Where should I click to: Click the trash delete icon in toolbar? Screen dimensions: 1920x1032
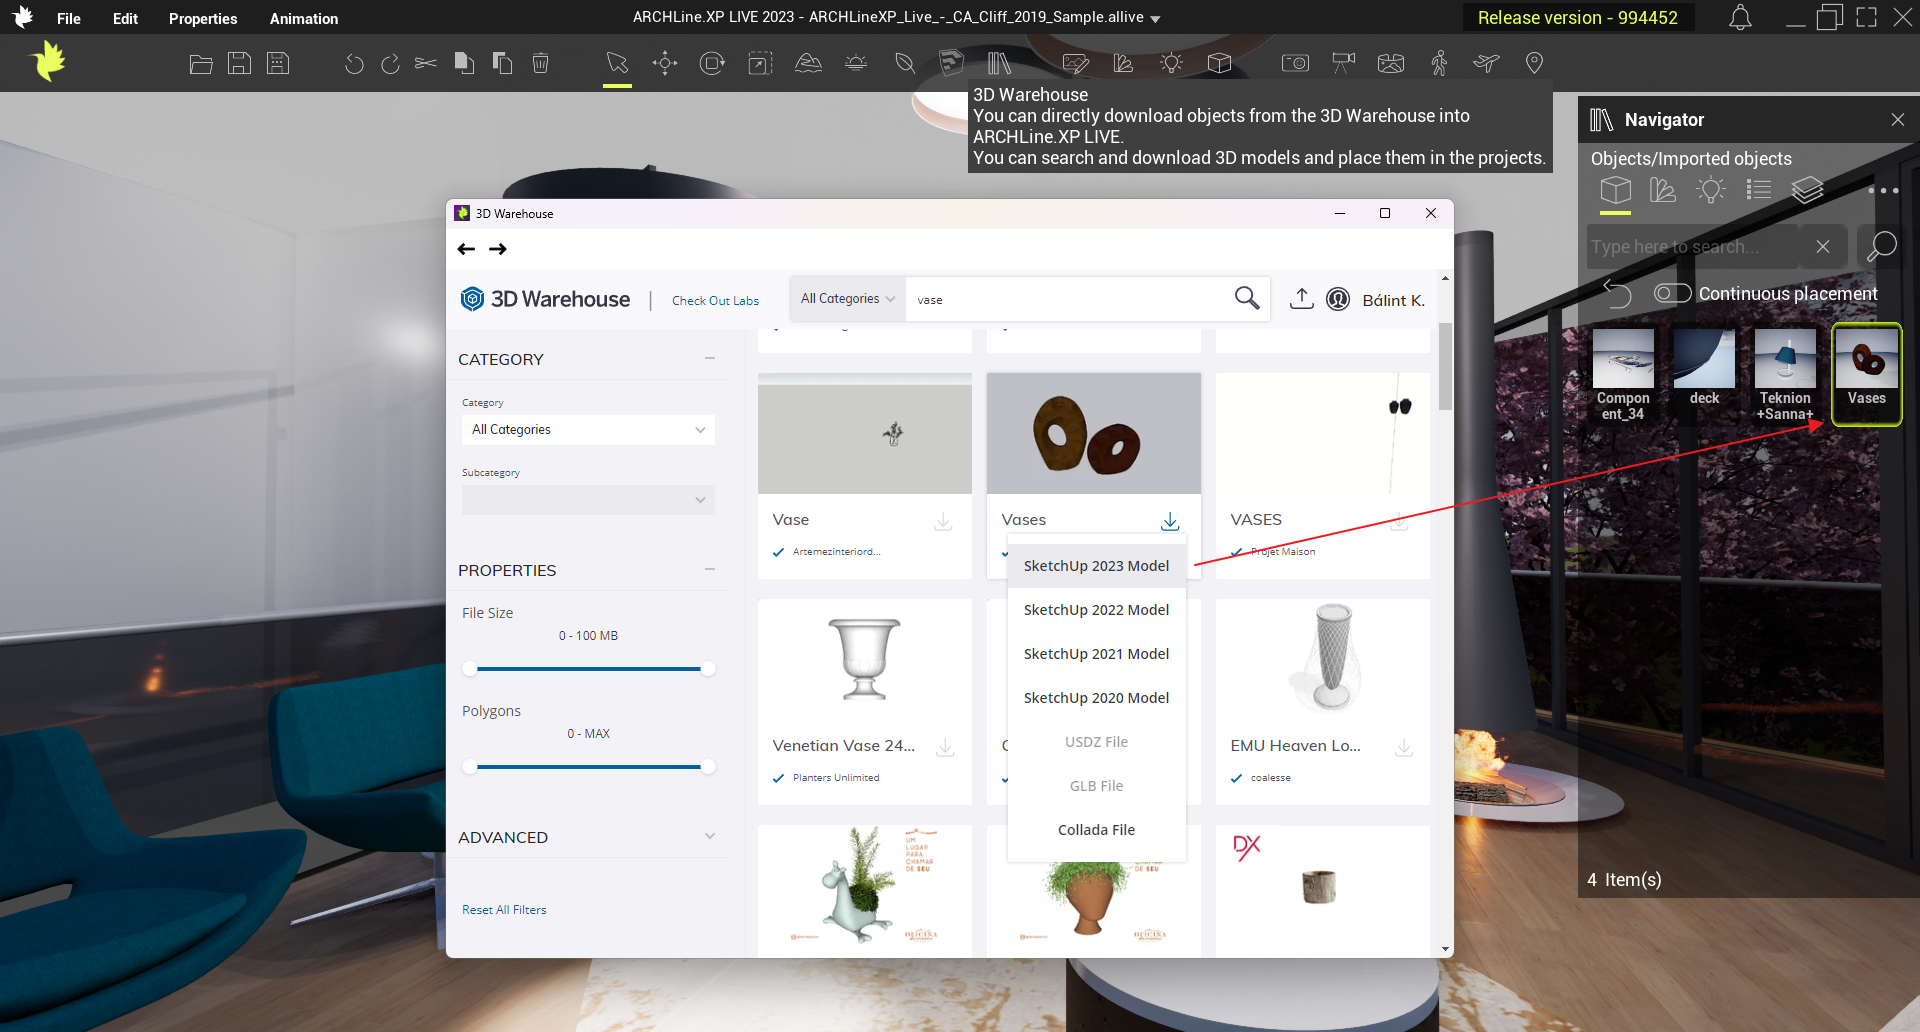click(x=540, y=63)
